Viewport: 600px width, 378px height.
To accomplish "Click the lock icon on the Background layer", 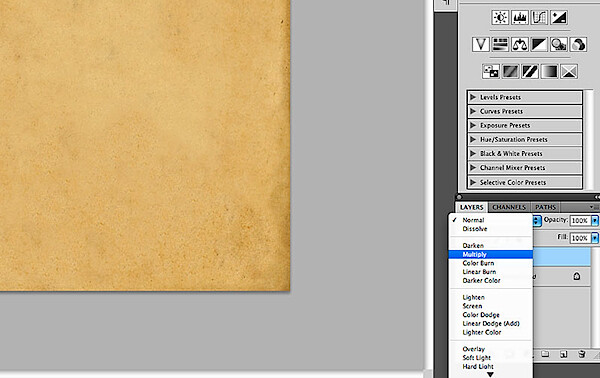I will [577, 276].
